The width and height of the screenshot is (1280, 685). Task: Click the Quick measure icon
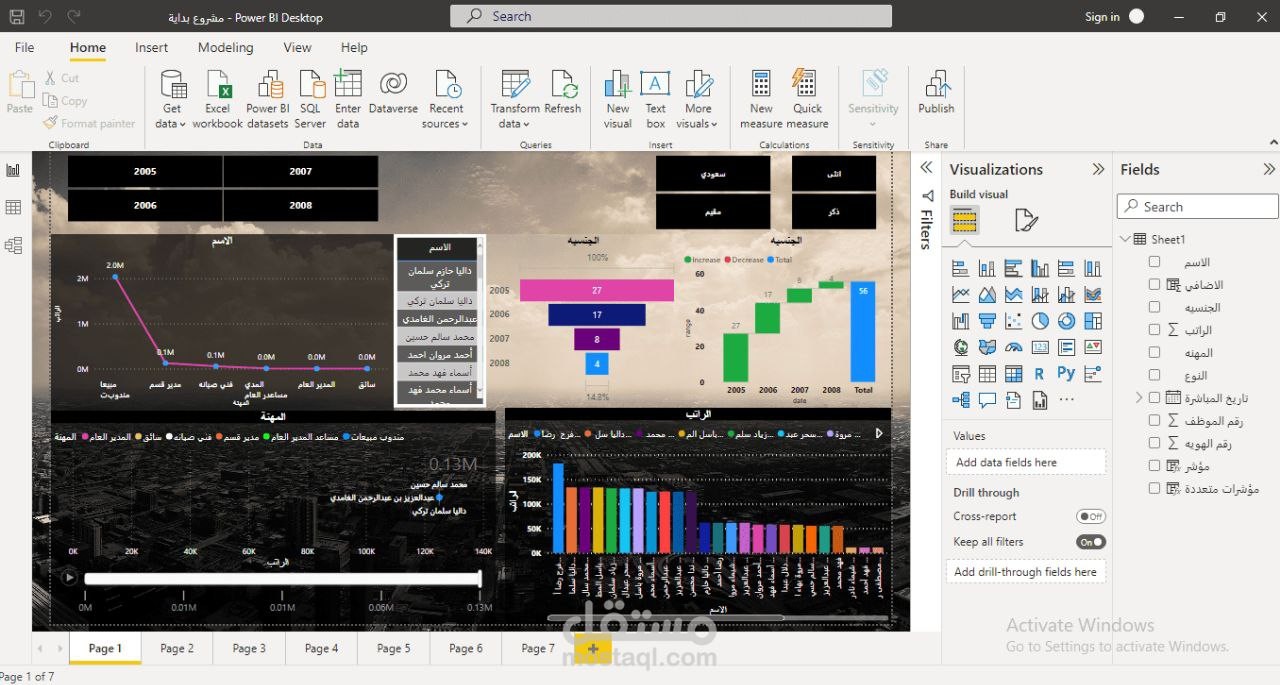(x=806, y=83)
